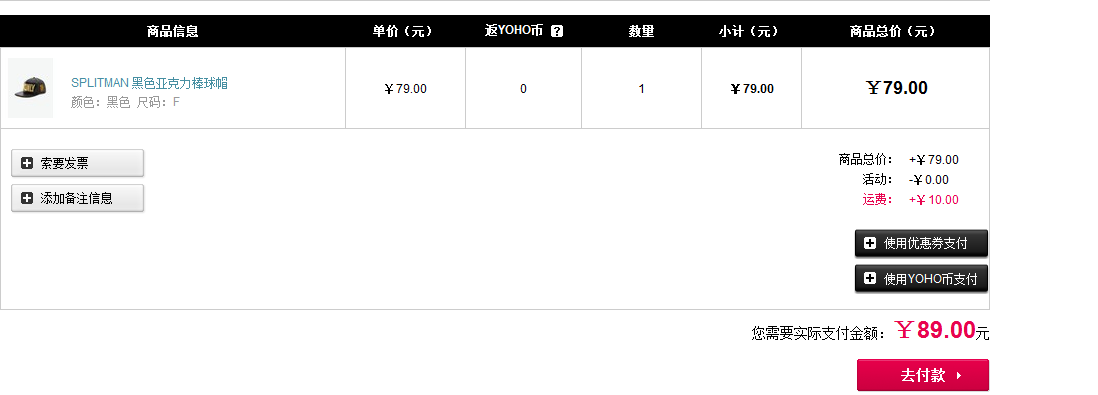The width and height of the screenshot is (1098, 395).
Task: Open the baseball cap product thumbnail
Action: [31, 88]
